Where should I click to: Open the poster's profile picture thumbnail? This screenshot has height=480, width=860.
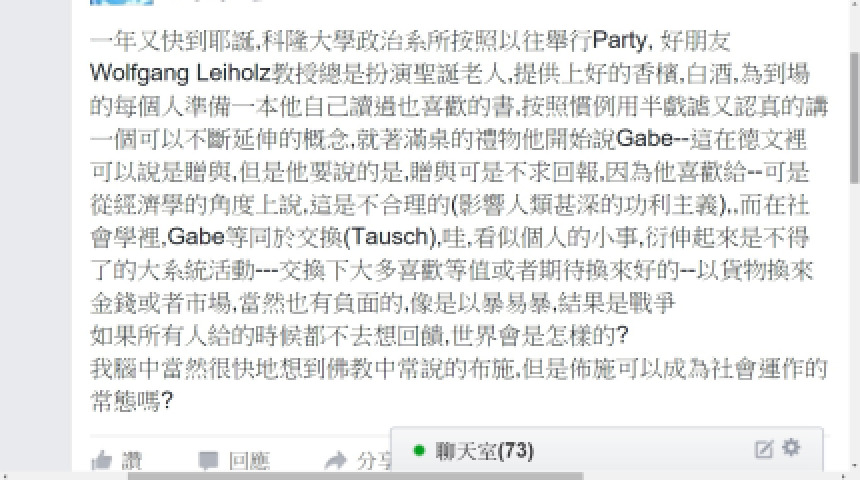[x=122, y=2]
